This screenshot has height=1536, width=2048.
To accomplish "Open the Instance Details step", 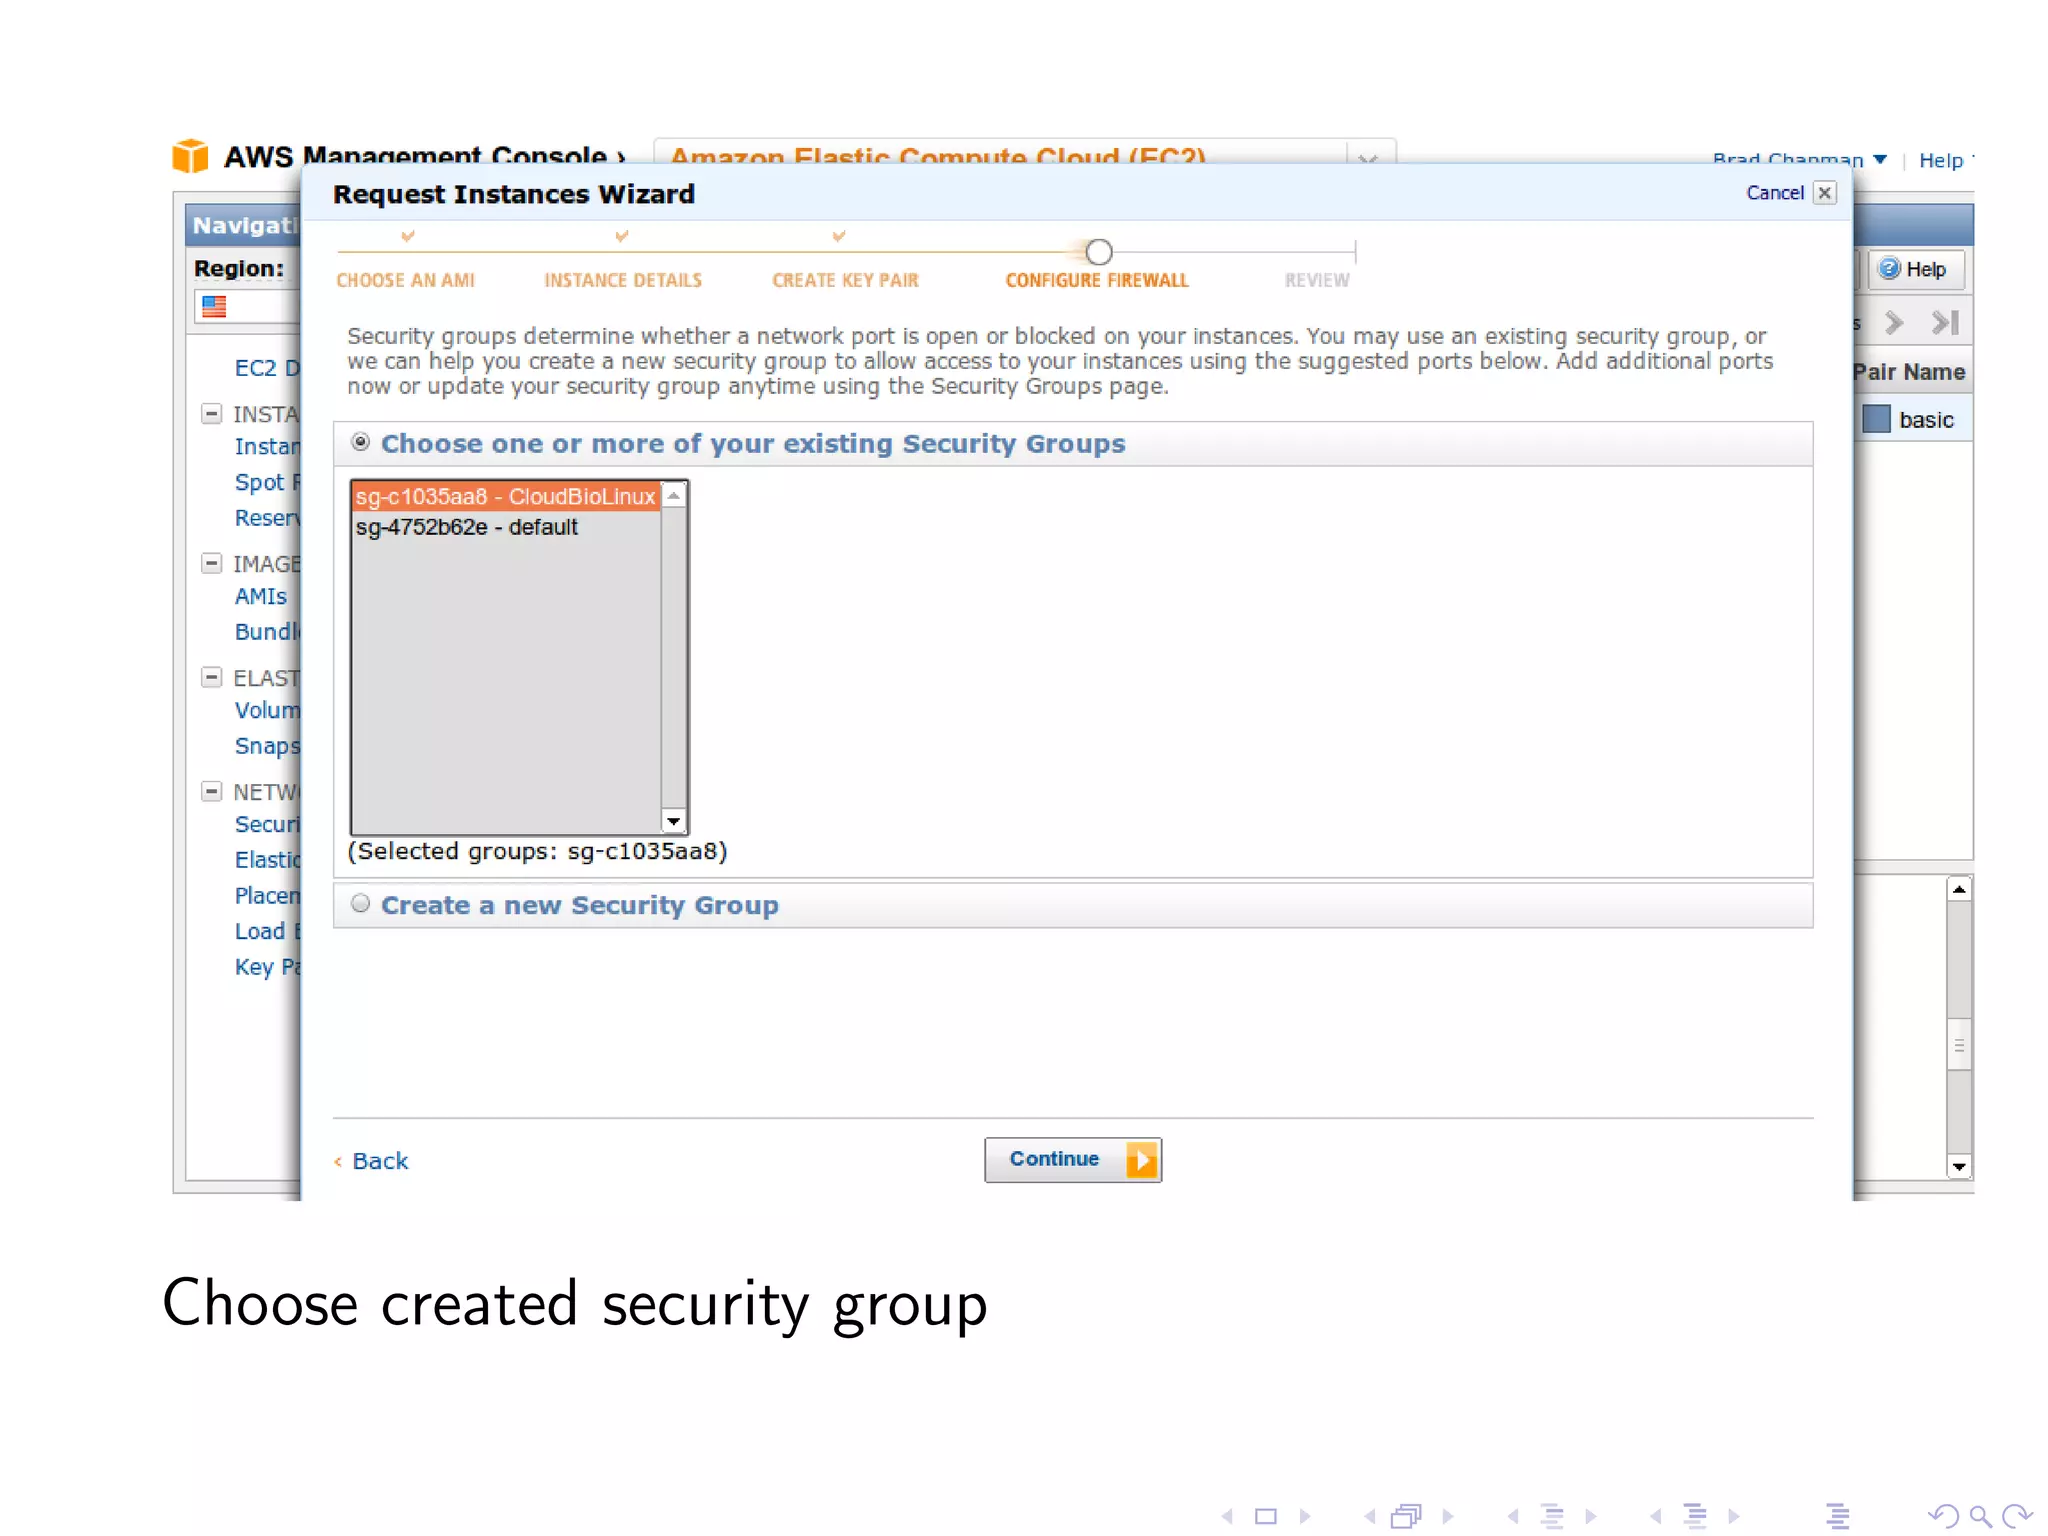I will (x=623, y=281).
